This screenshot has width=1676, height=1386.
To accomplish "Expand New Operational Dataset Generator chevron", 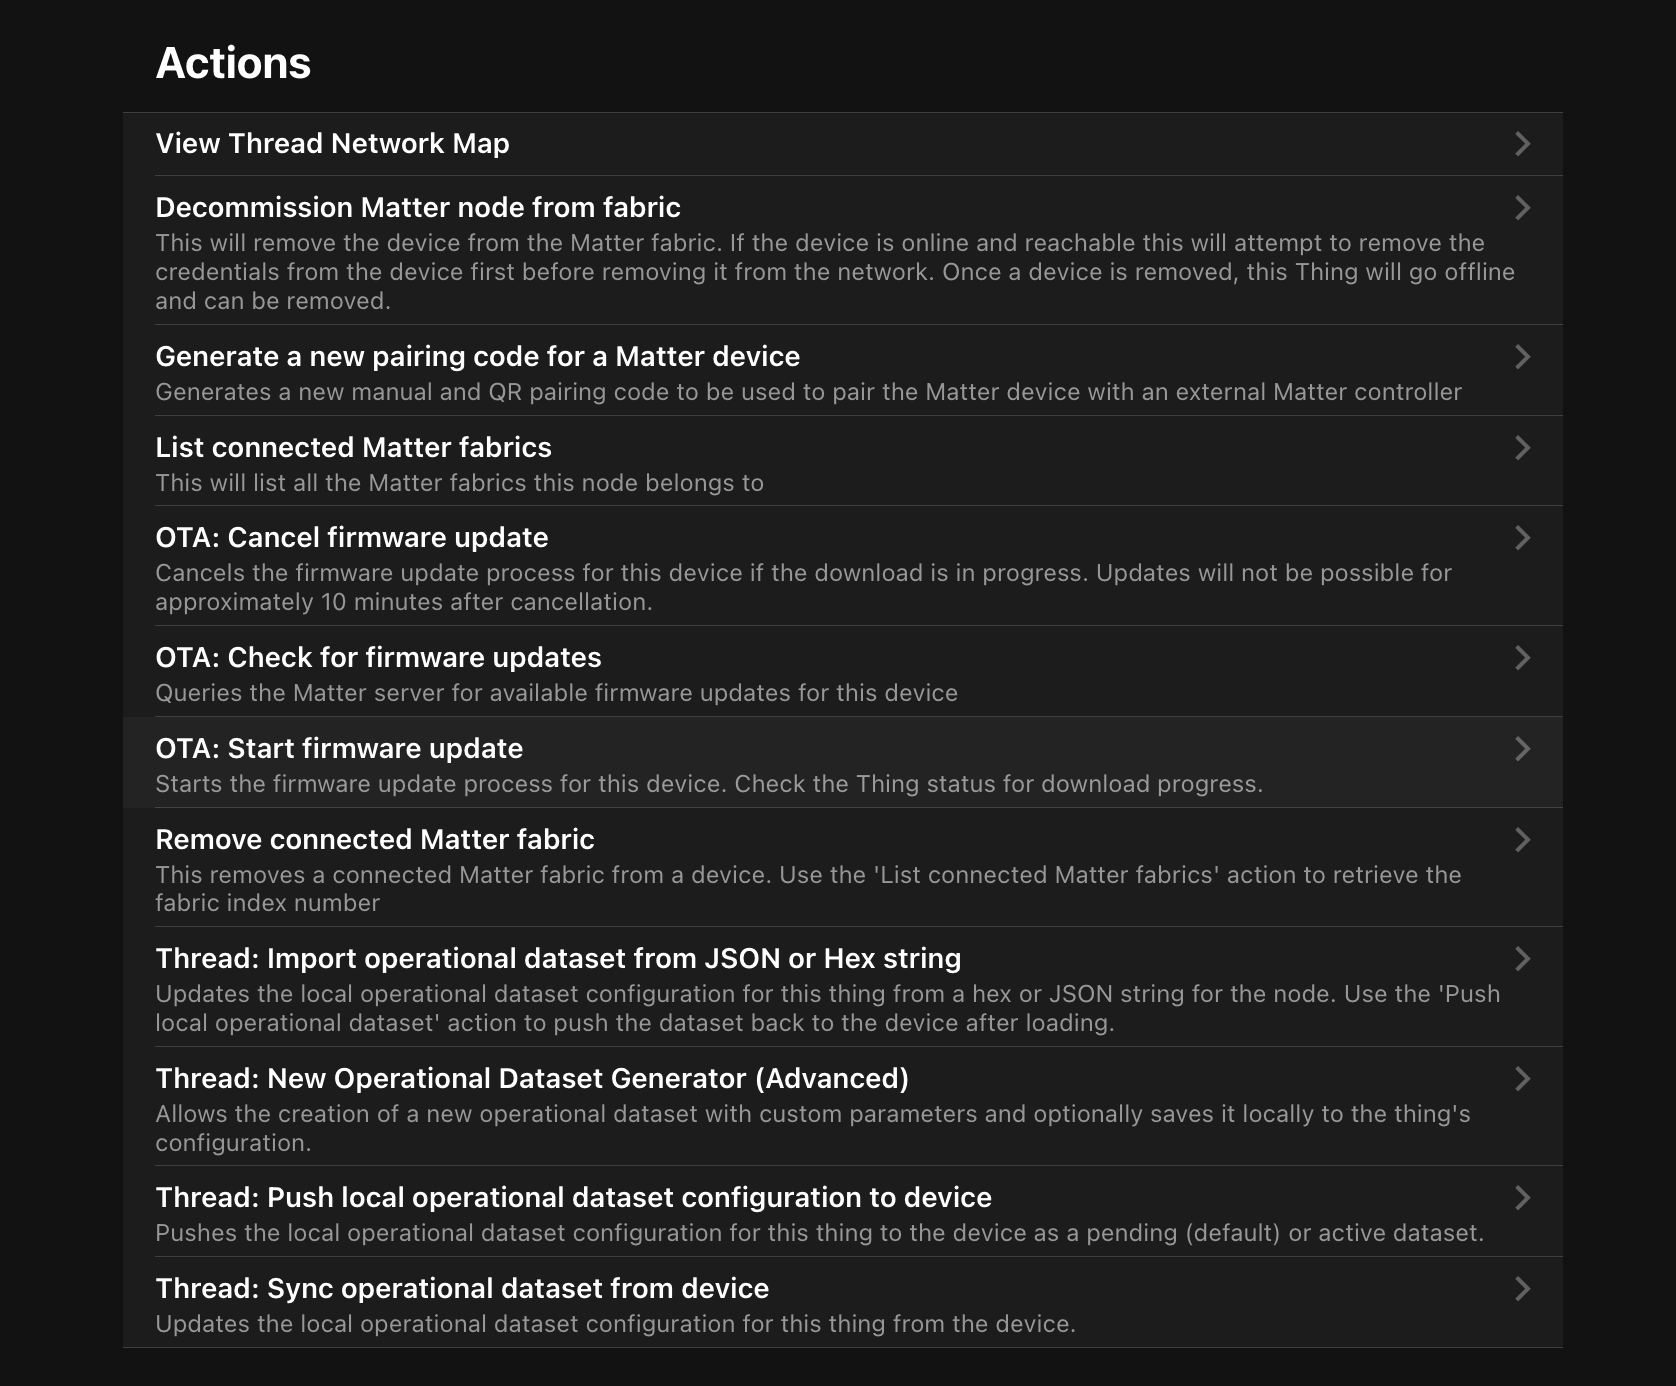I will coord(1522,1079).
